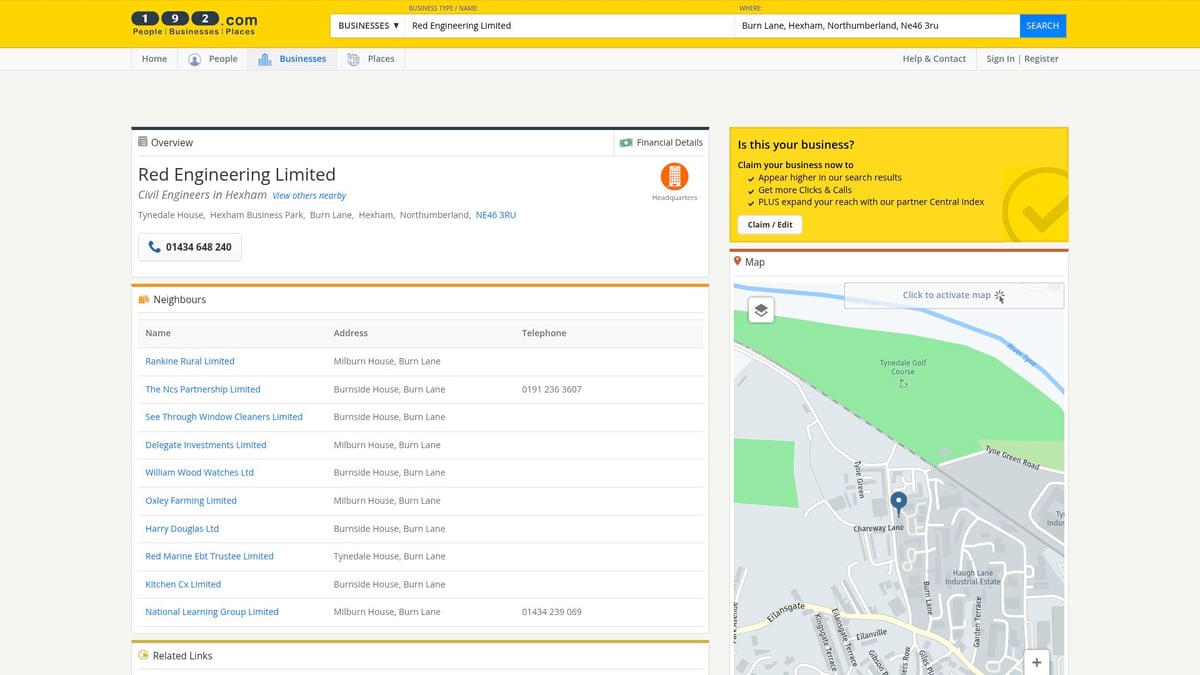Click in the Where location search field
The width and height of the screenshot is (1200, 675).
tap(877, 26)
